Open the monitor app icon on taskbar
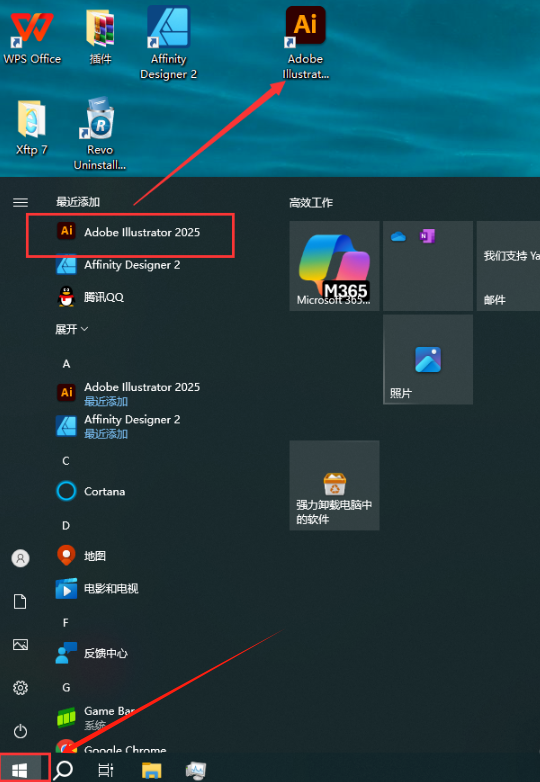 tap(196, 770)
